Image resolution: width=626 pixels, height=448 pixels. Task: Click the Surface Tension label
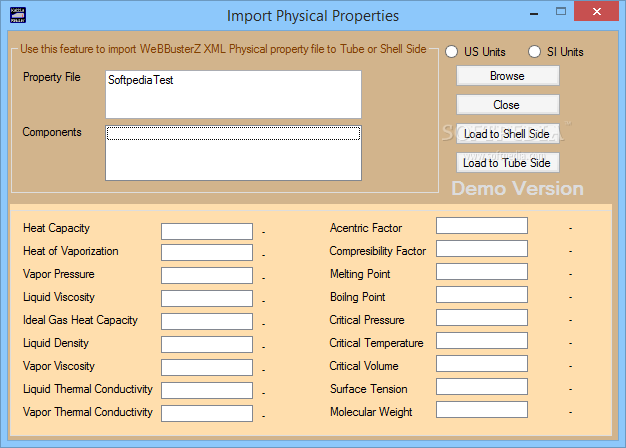(x=368, y=389)
